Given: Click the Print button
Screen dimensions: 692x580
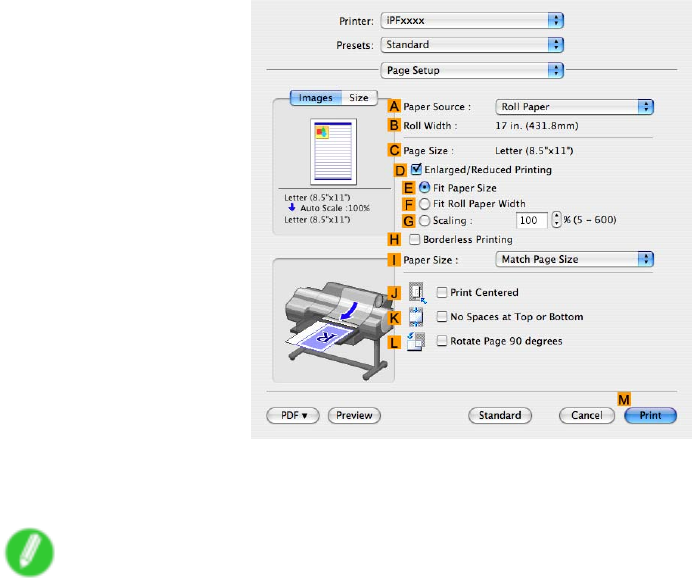Looking at the screenshot, I should pyautogui.click(x=651, y=415).
